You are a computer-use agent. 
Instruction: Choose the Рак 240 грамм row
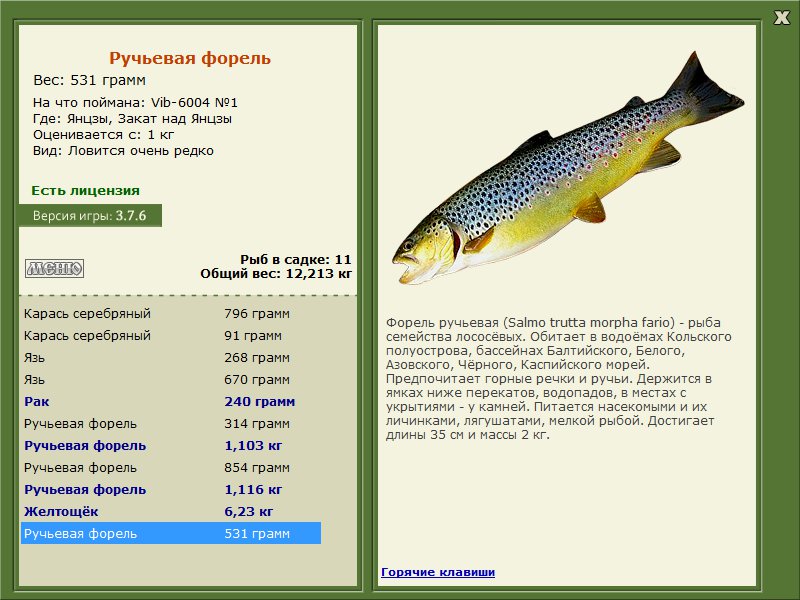tap(171, 401)
